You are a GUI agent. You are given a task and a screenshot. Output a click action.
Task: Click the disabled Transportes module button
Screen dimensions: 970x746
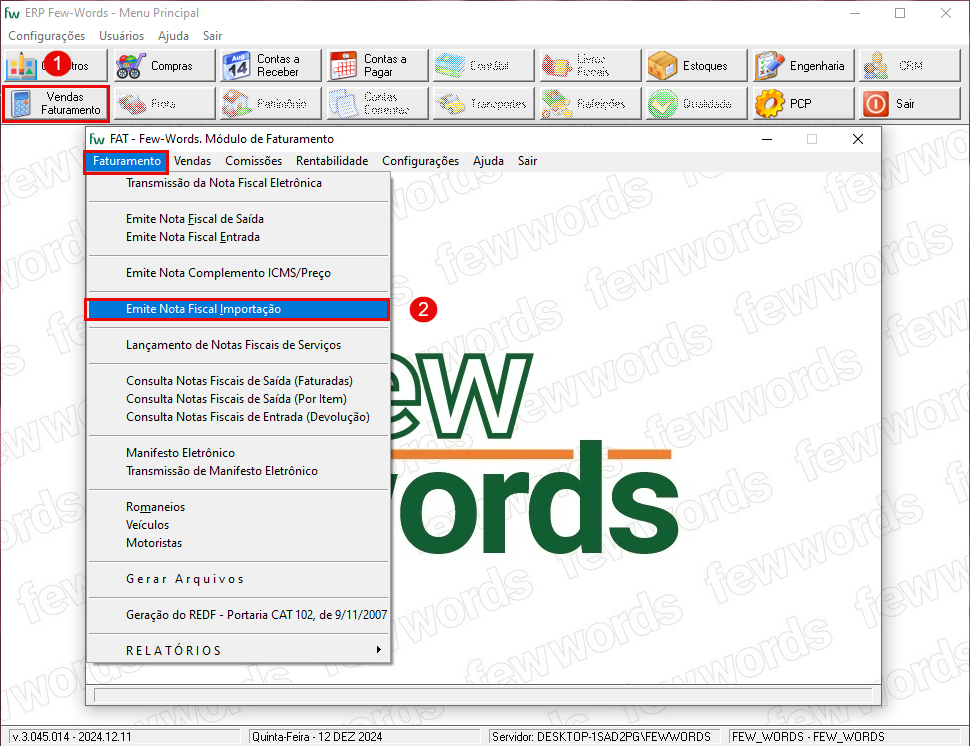tap(484, 103)
